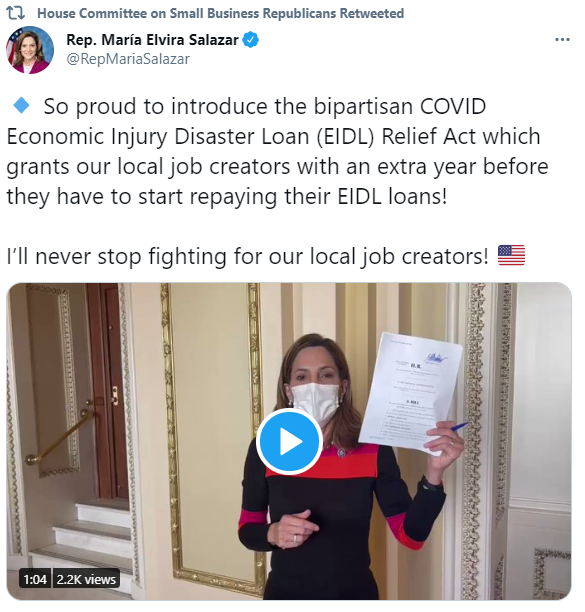Open the three-dot more options menu
The image size is (585, 612).
pos(562,39)
